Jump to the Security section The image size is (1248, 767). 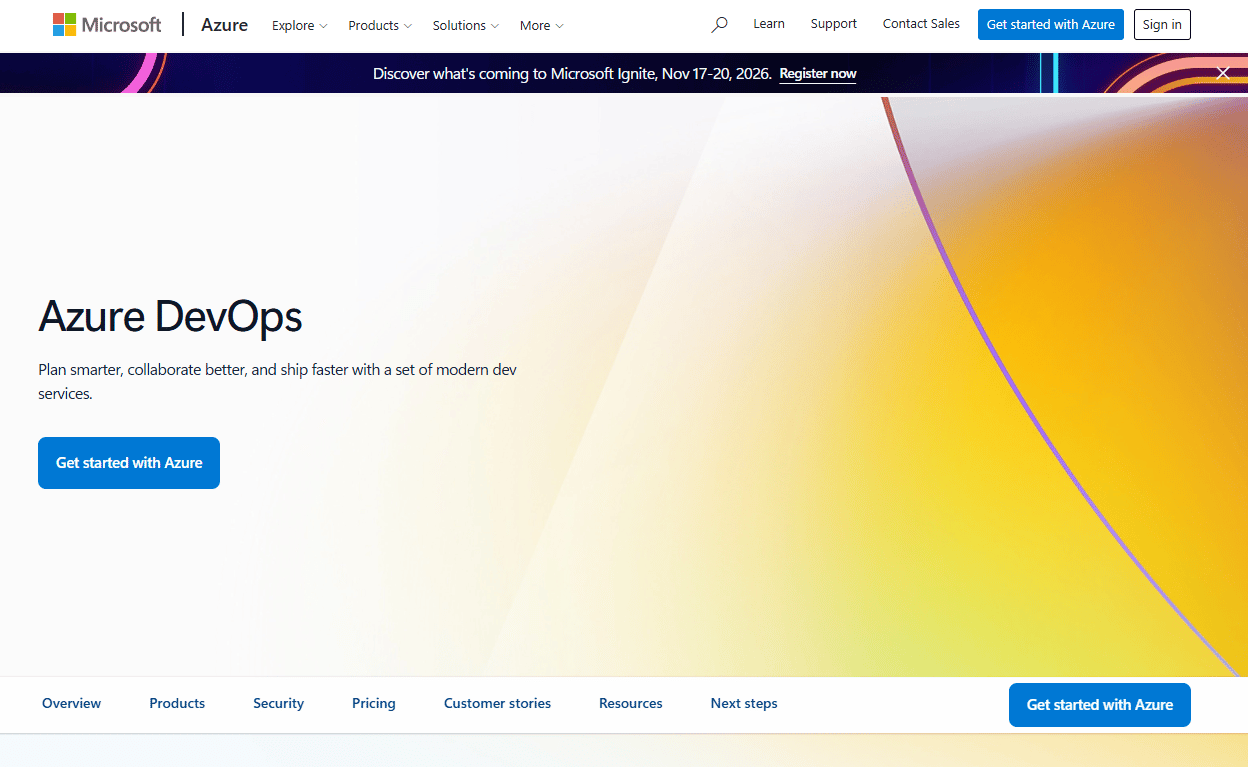coord(278,703)
